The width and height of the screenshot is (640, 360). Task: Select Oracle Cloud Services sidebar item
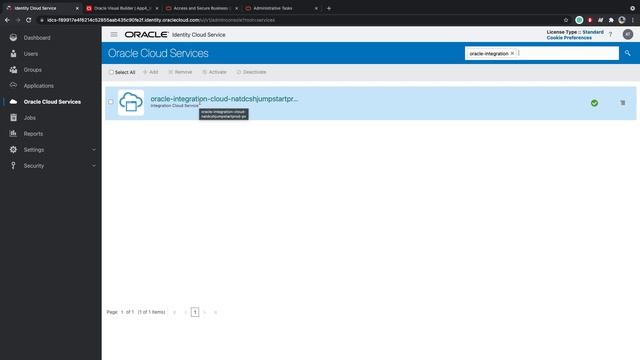pyautogui.click(x=52, y=102)
